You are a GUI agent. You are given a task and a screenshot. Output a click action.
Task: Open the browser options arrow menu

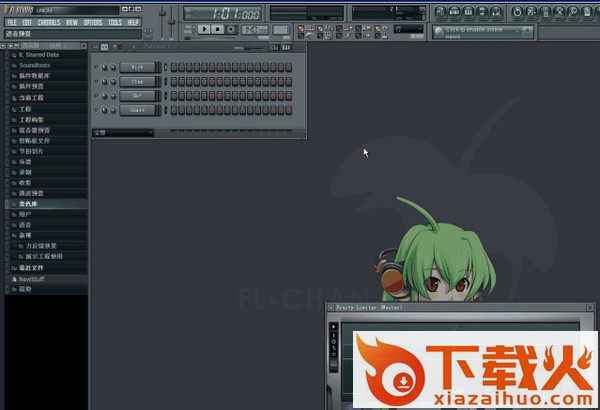[x=3, y=46]
